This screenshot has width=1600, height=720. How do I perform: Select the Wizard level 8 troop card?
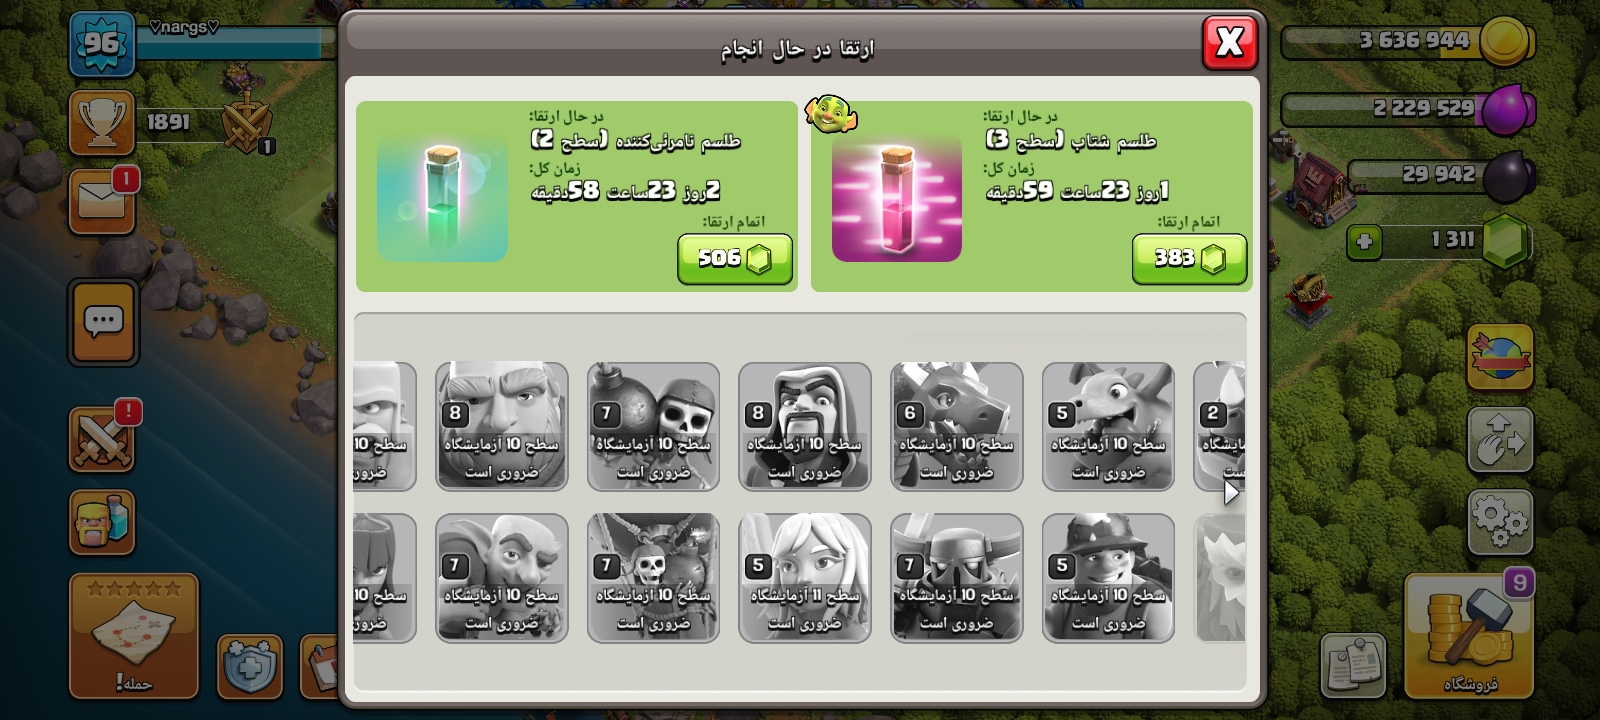805,427
